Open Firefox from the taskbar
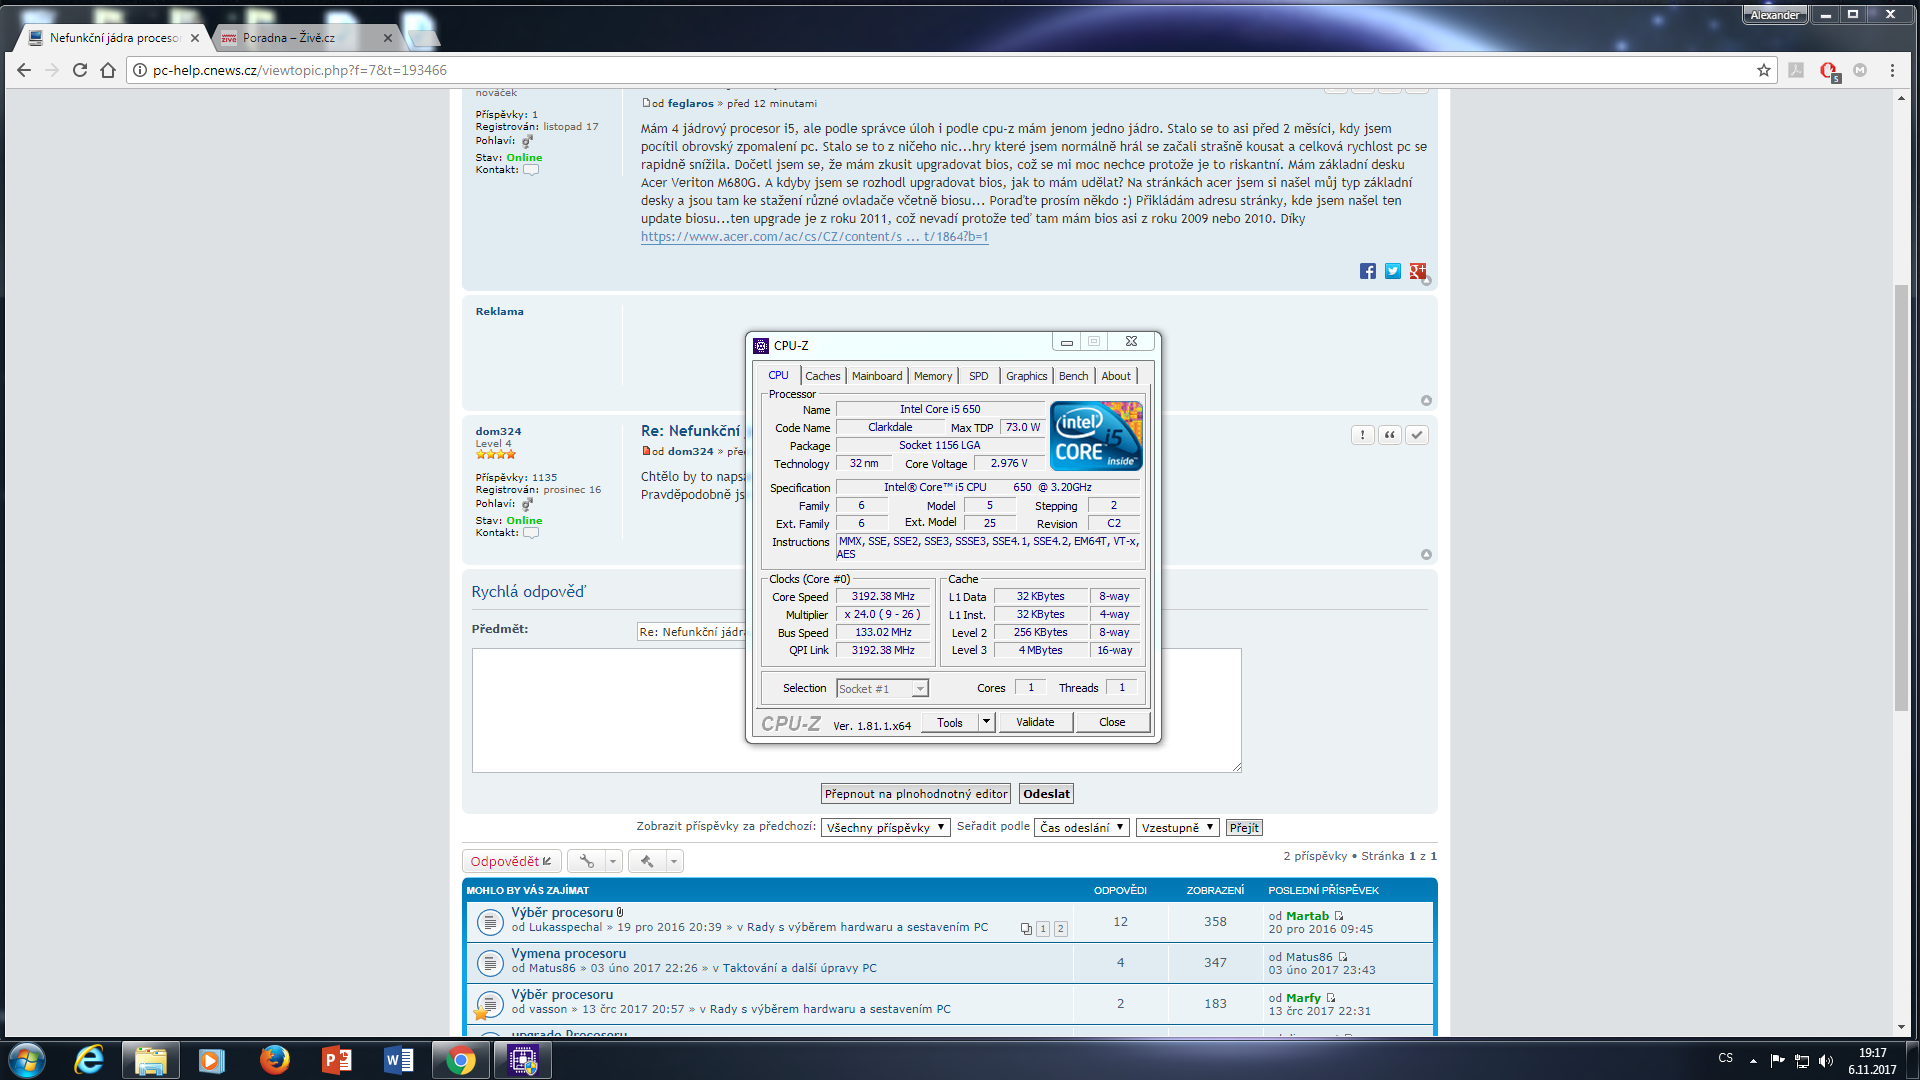The image size is (1920, 1080). tap(274, 1059)
